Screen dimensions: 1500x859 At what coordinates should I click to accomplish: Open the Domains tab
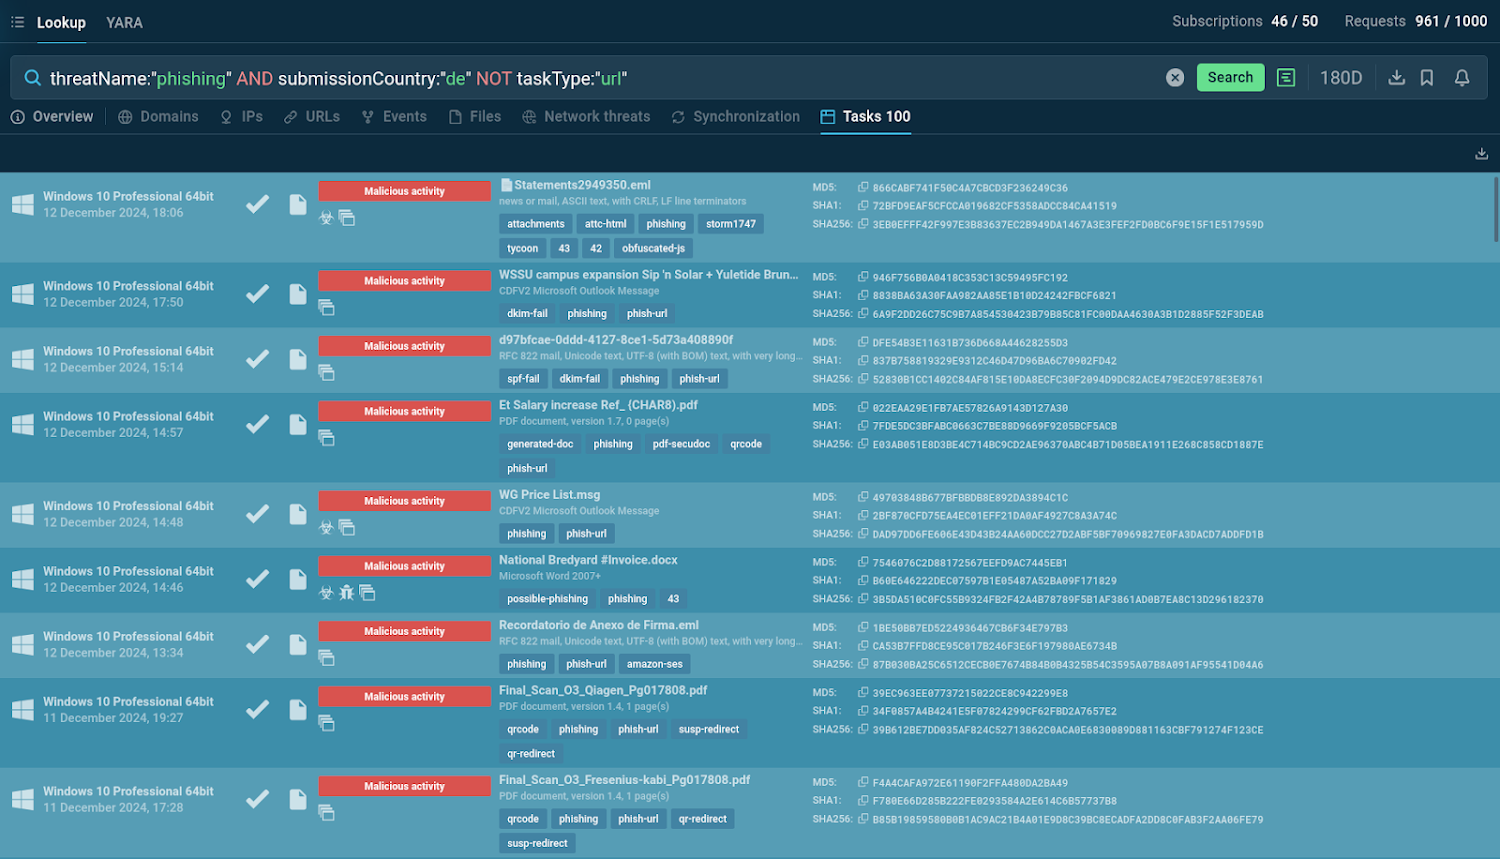[158, 117]
